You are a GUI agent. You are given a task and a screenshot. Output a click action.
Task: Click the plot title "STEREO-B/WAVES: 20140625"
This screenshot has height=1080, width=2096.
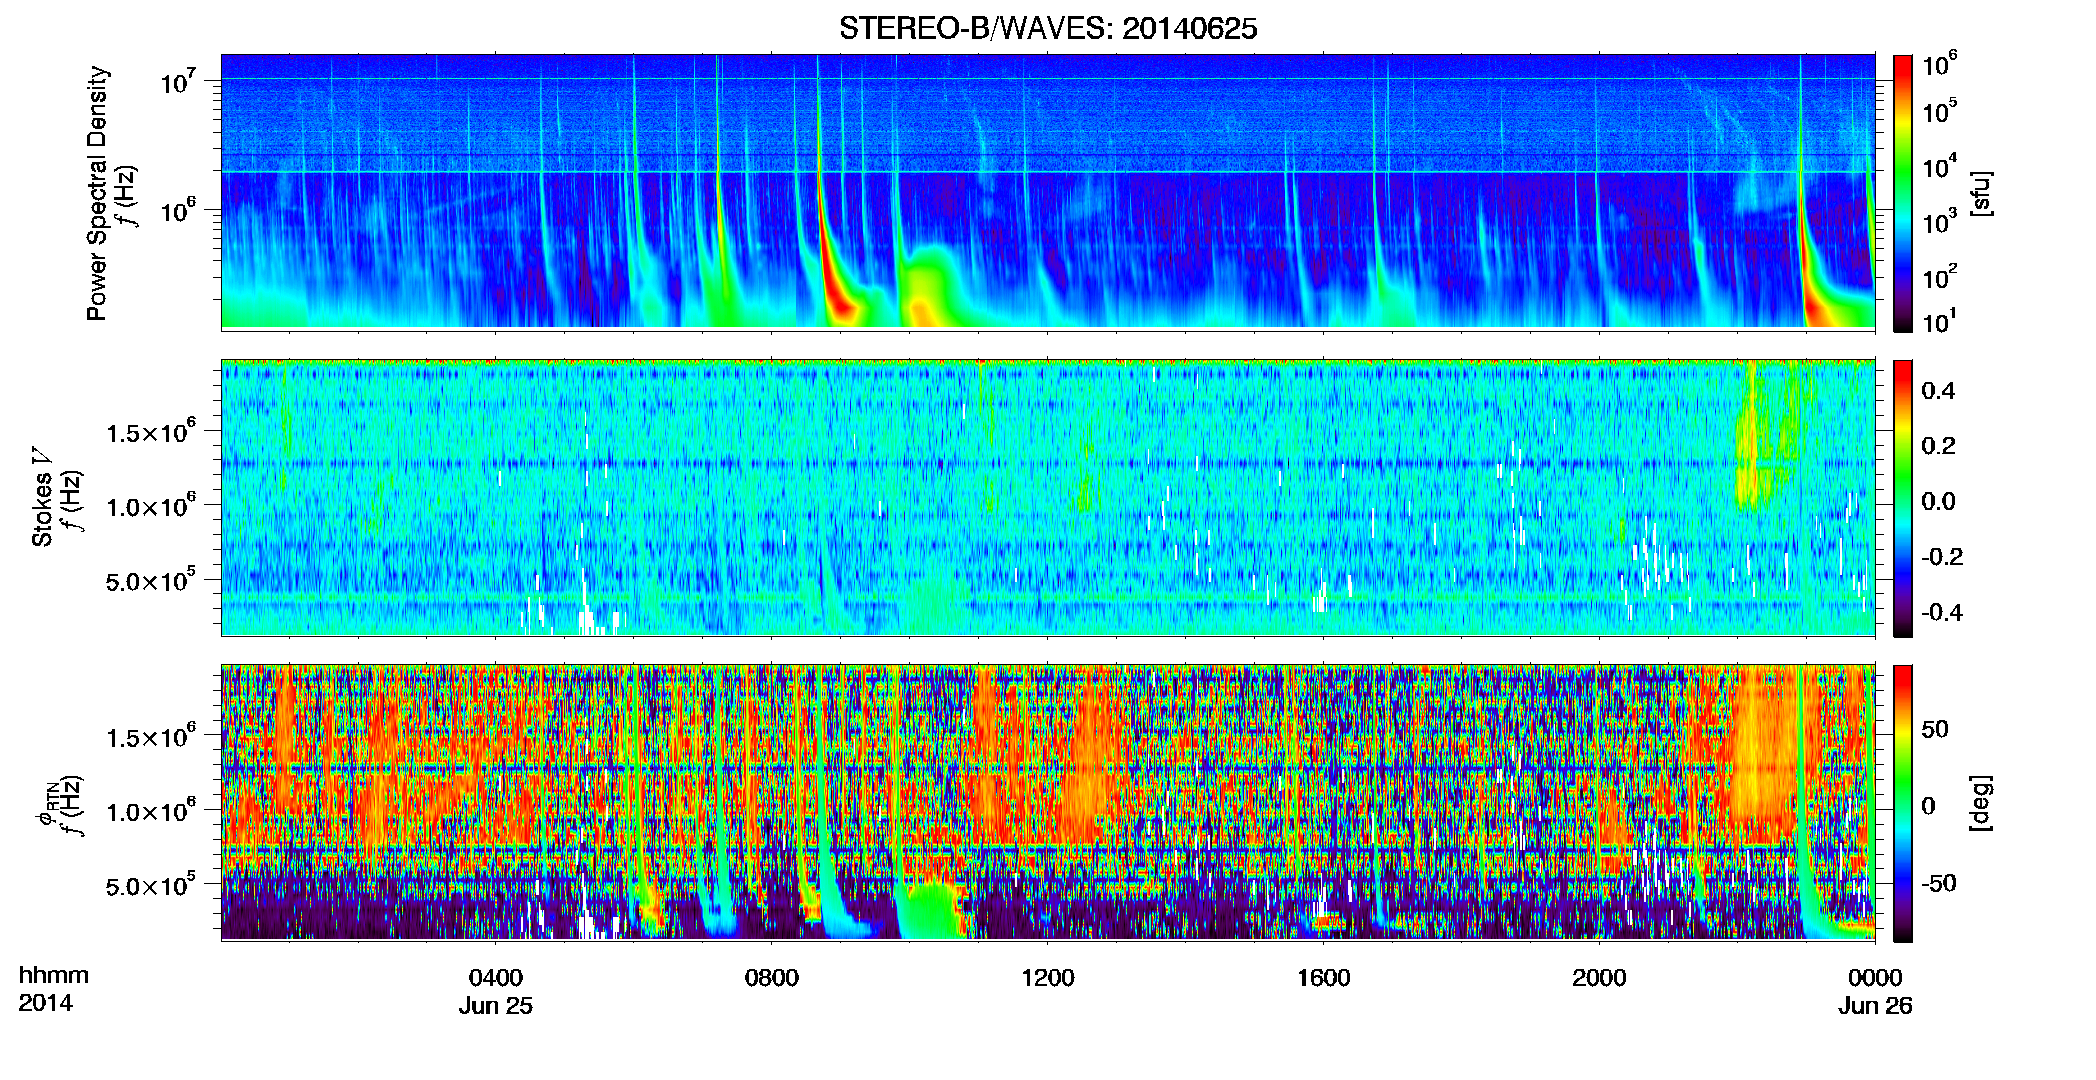pos(1048,28)
